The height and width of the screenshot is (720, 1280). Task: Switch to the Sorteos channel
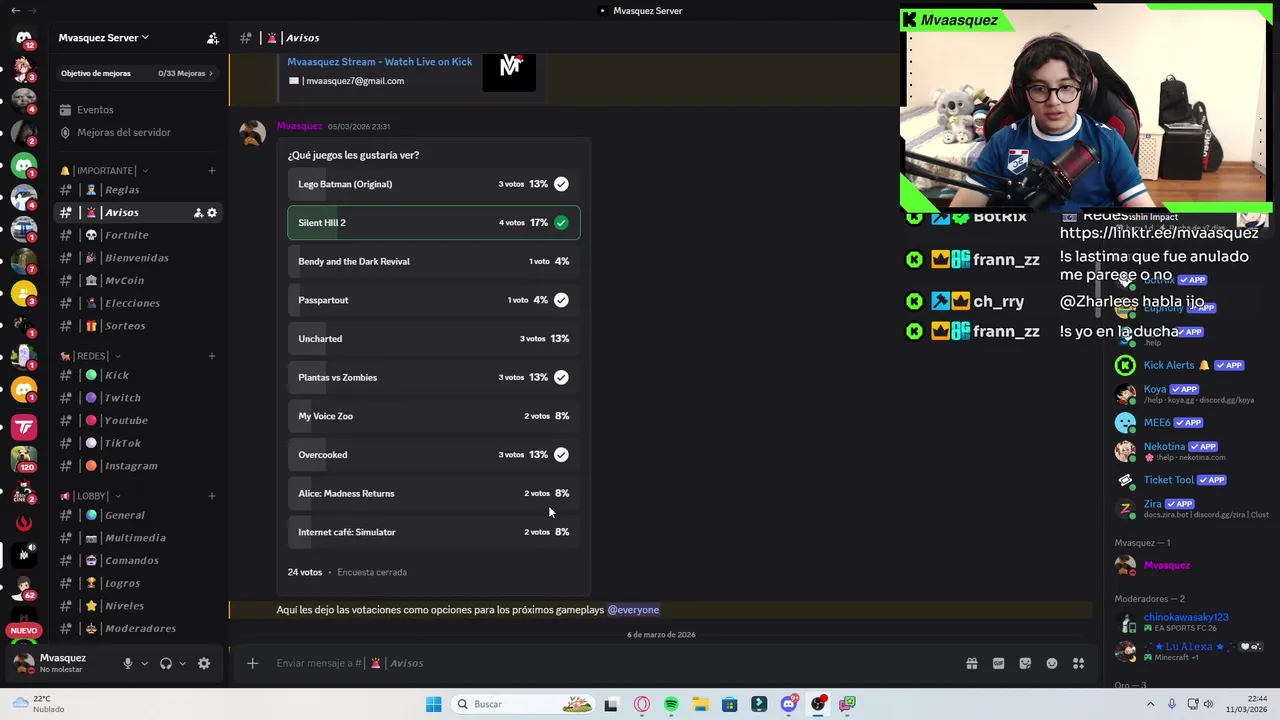point(138,326)
